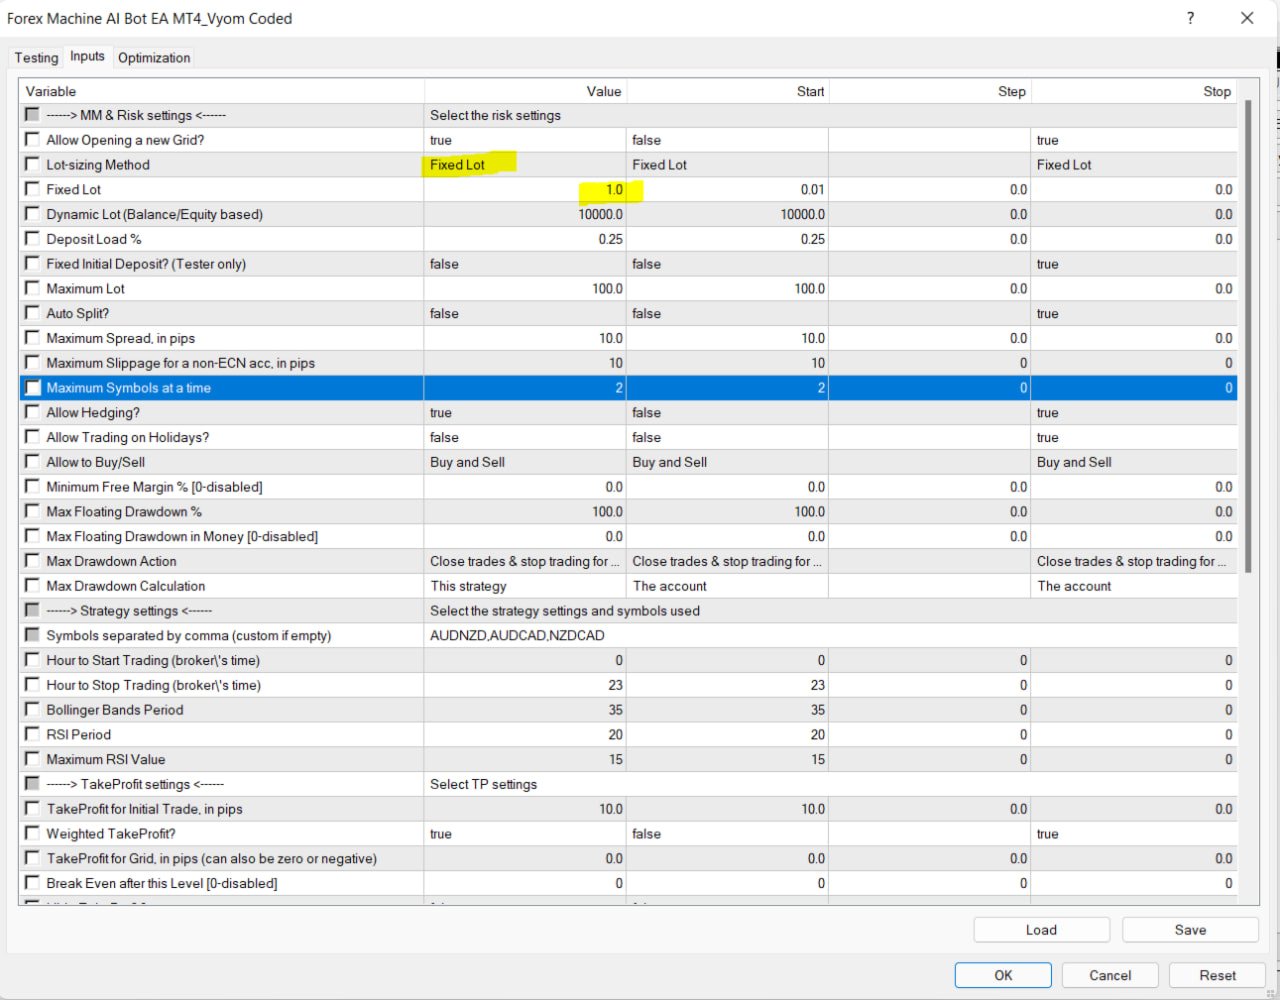Open the Optimization tab
This screenshot has height=1000, width=1280.
153,57
